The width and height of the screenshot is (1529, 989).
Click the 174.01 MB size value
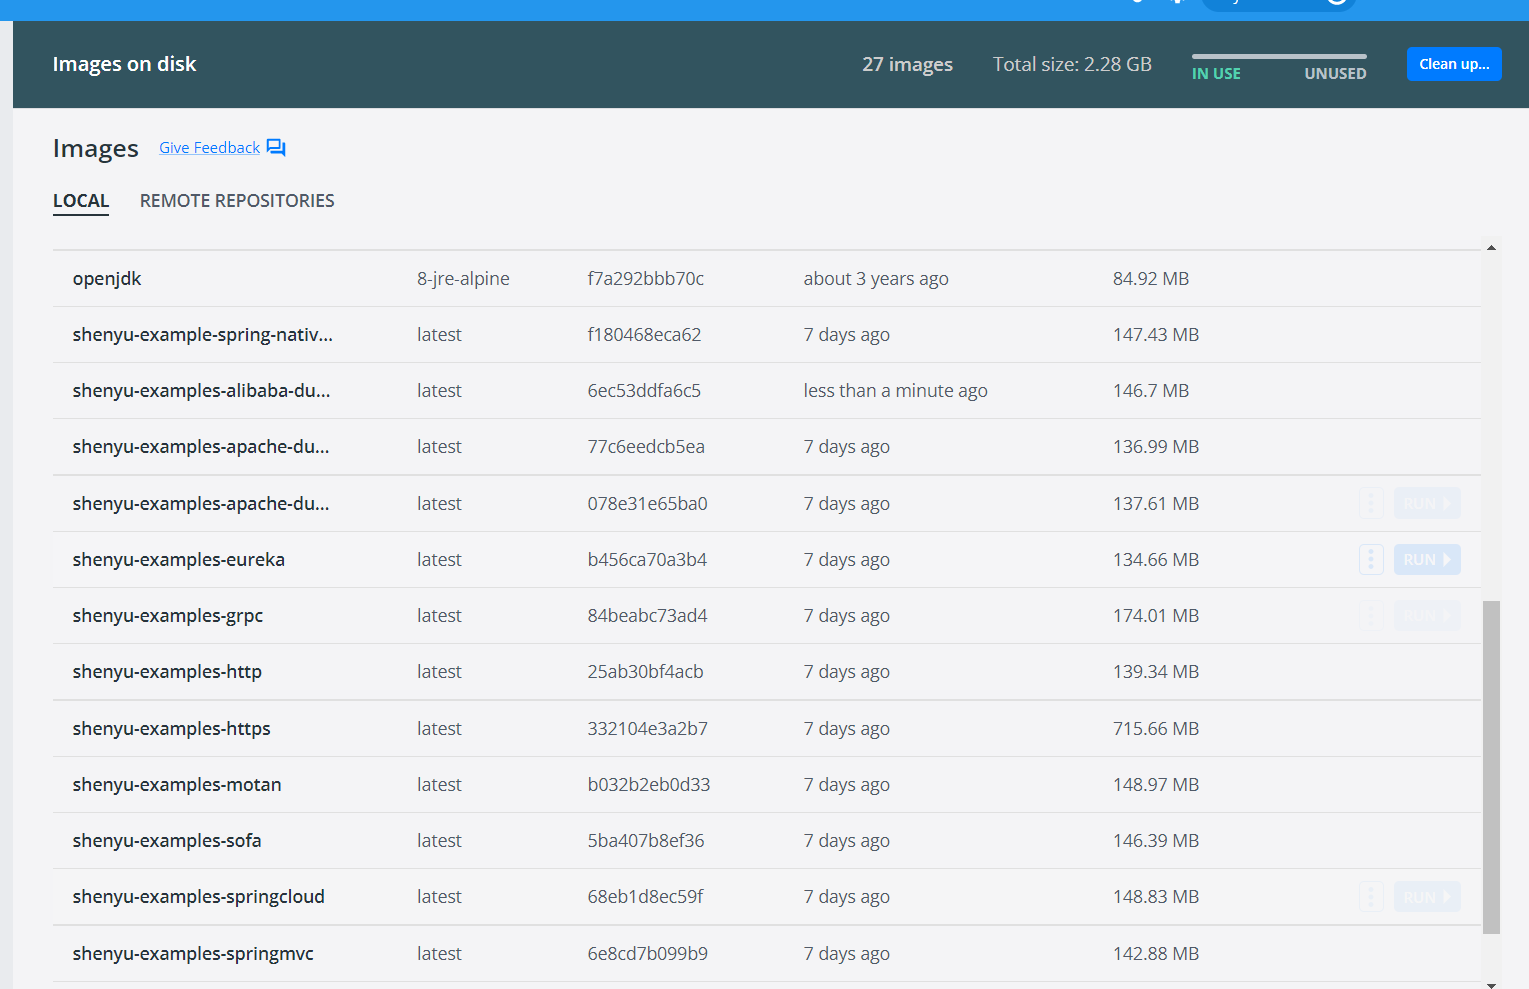[1156, 616]
